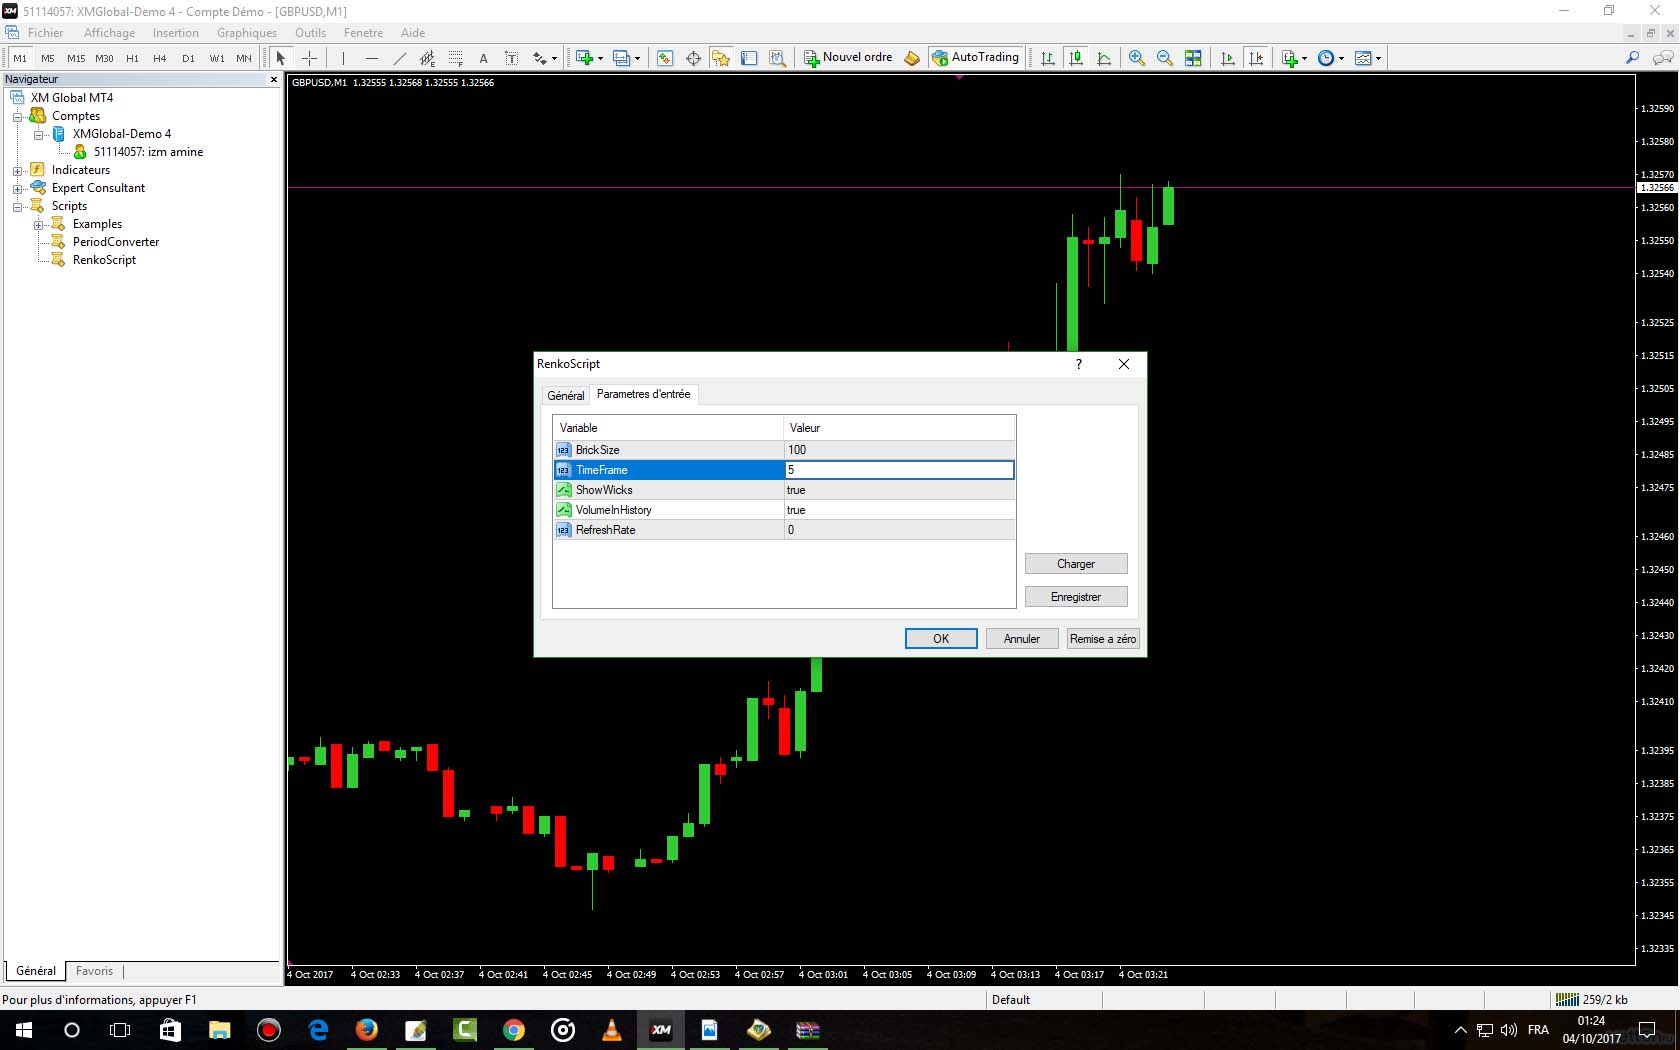This screenshot has height=1050, width=1680.
Task: Click the zoom out magnifier icon
Action: [1164, 58]
